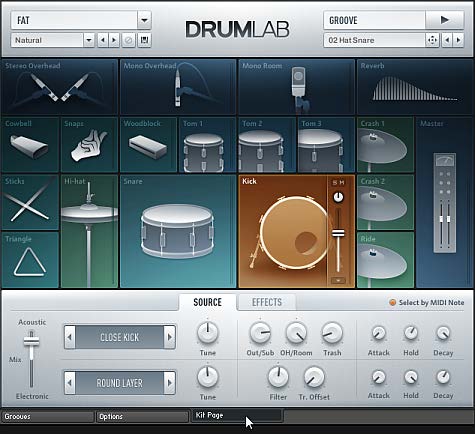Select next layer after ROUND LAYER

[x=169, y=383]
